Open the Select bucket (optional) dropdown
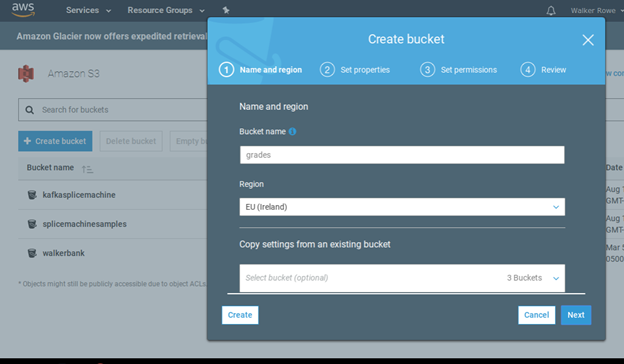The width and height of the screenshot is (624, 364). click(x=402, y=278)
